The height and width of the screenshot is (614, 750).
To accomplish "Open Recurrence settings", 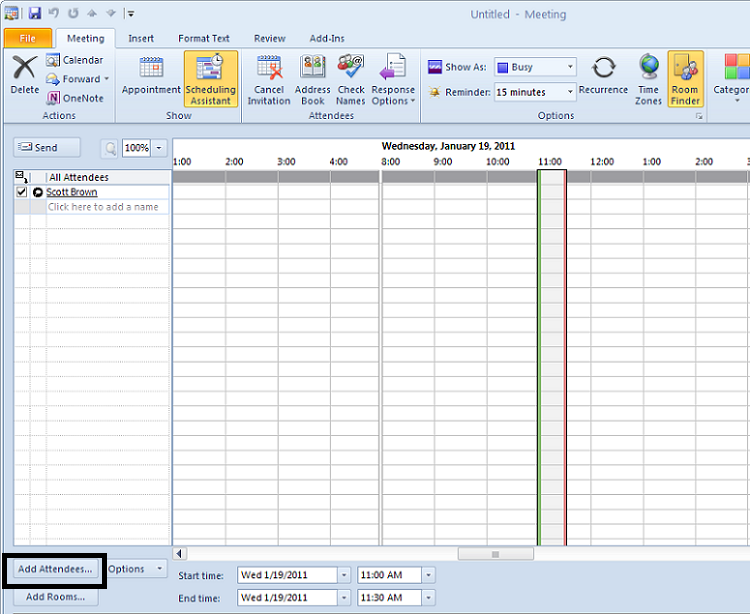I will pos(603,76).
